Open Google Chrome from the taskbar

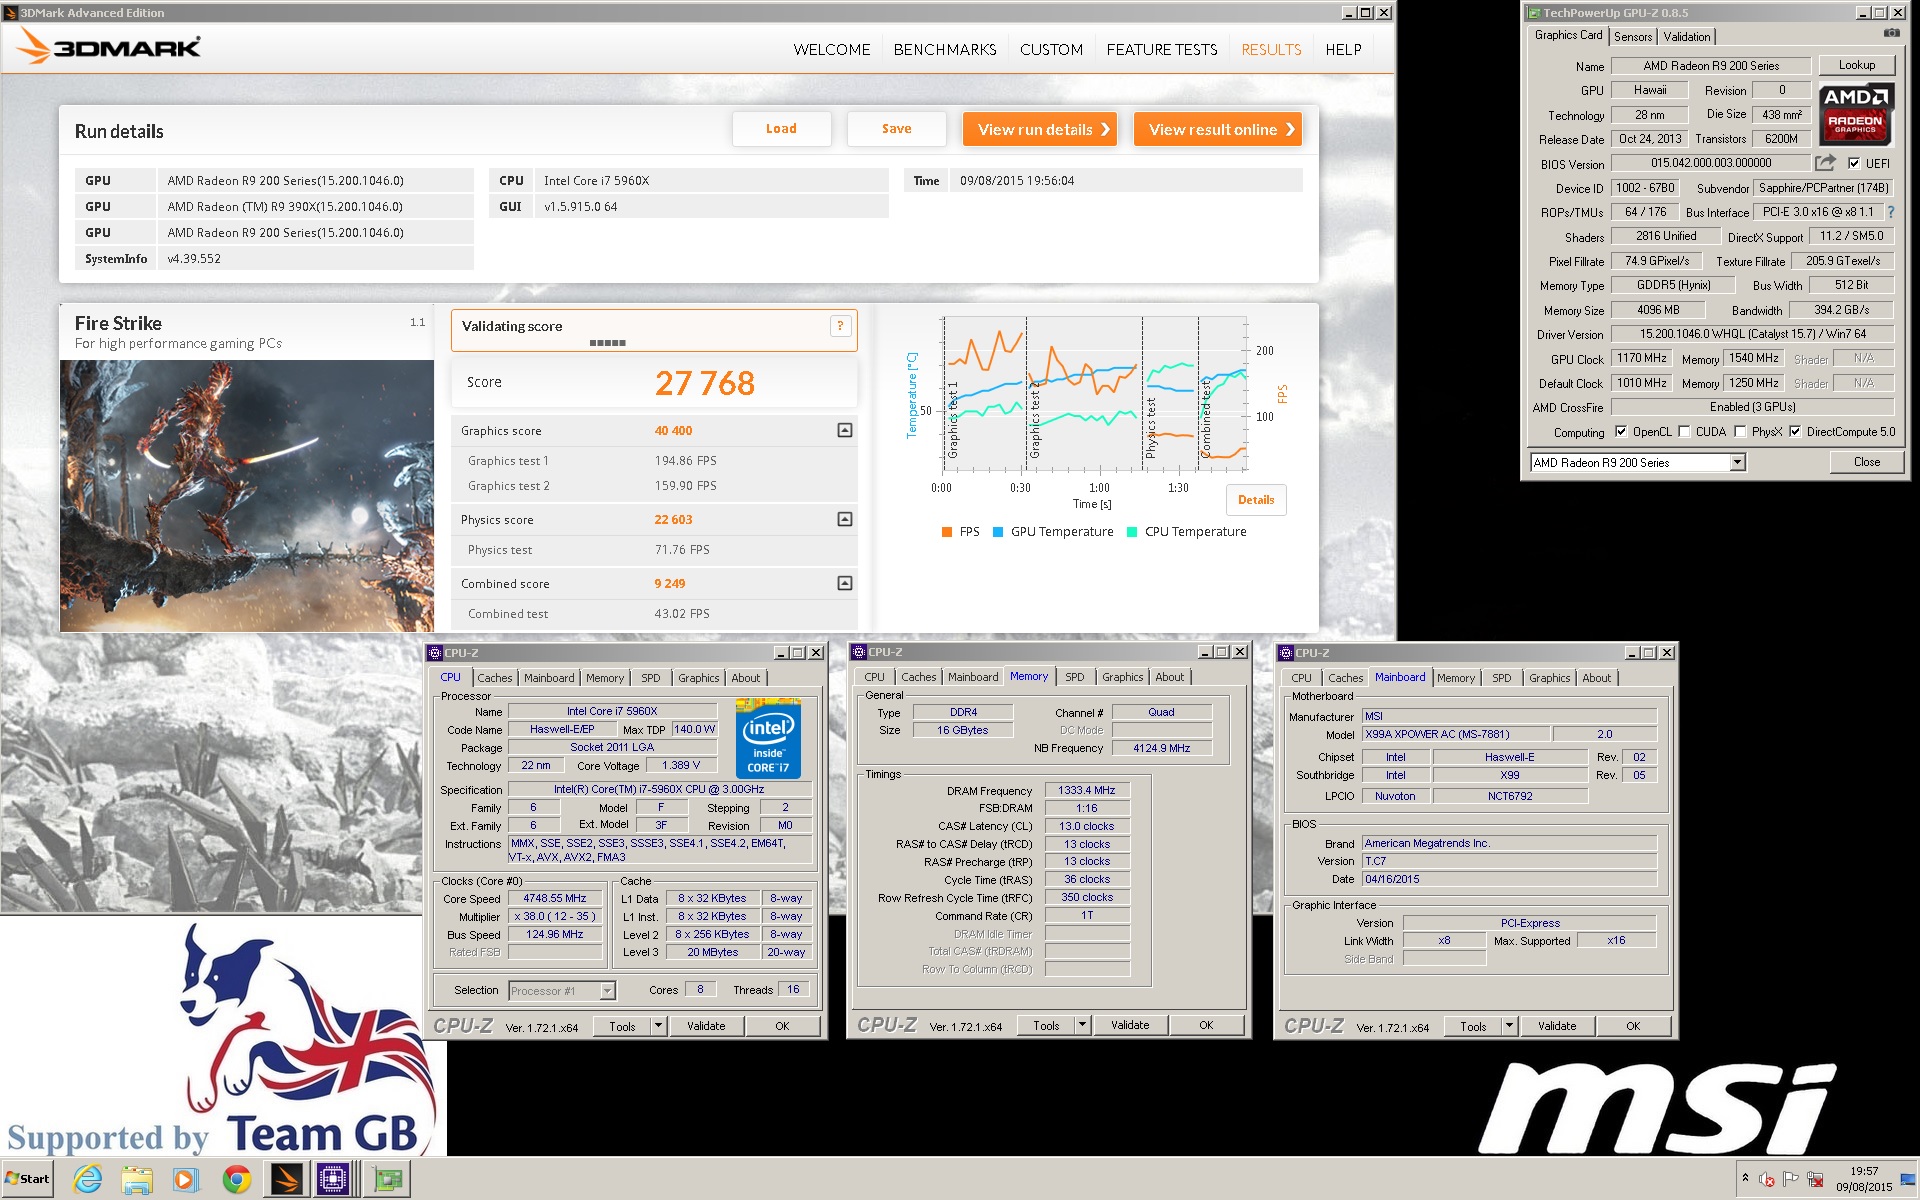pyautogui.click(x=237, y=1179)
